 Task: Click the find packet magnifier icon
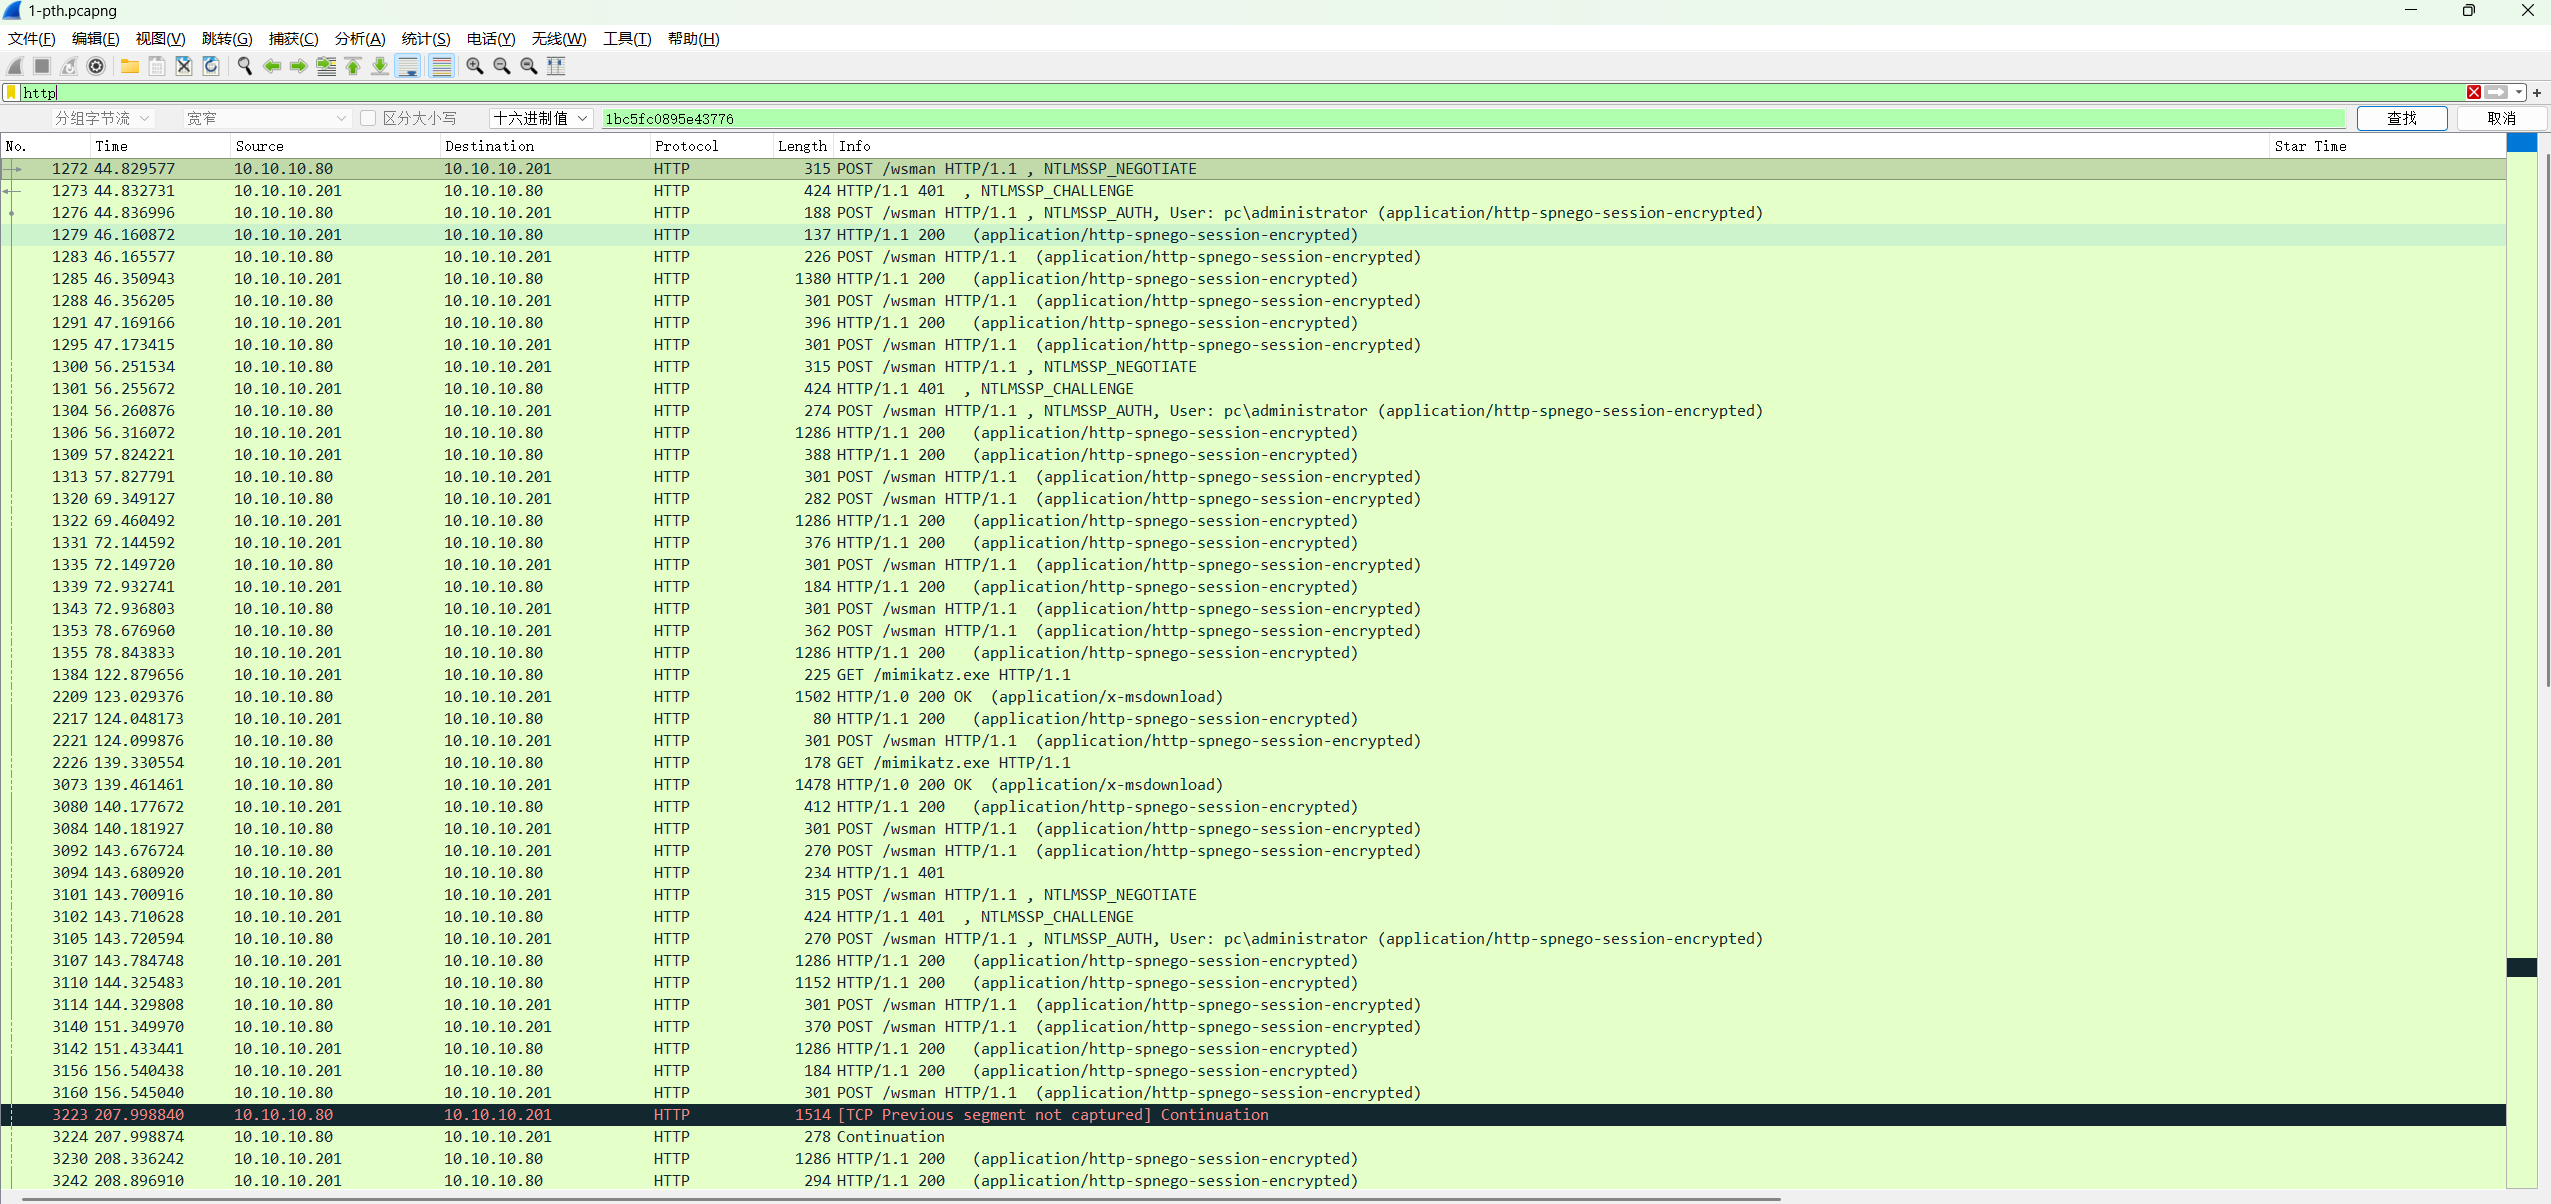click(244, 66)
